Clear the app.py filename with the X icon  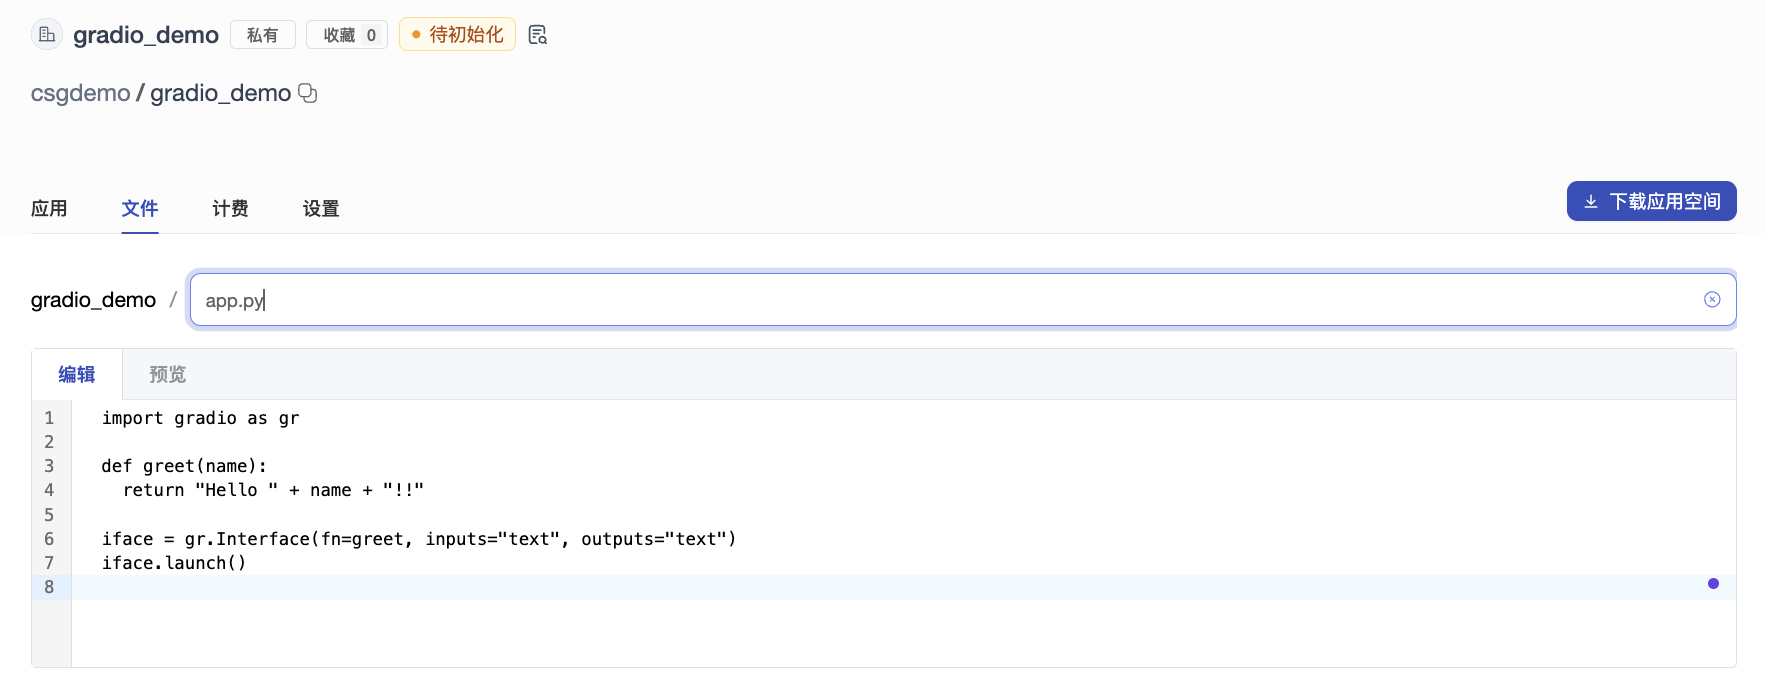[1712, 300]
